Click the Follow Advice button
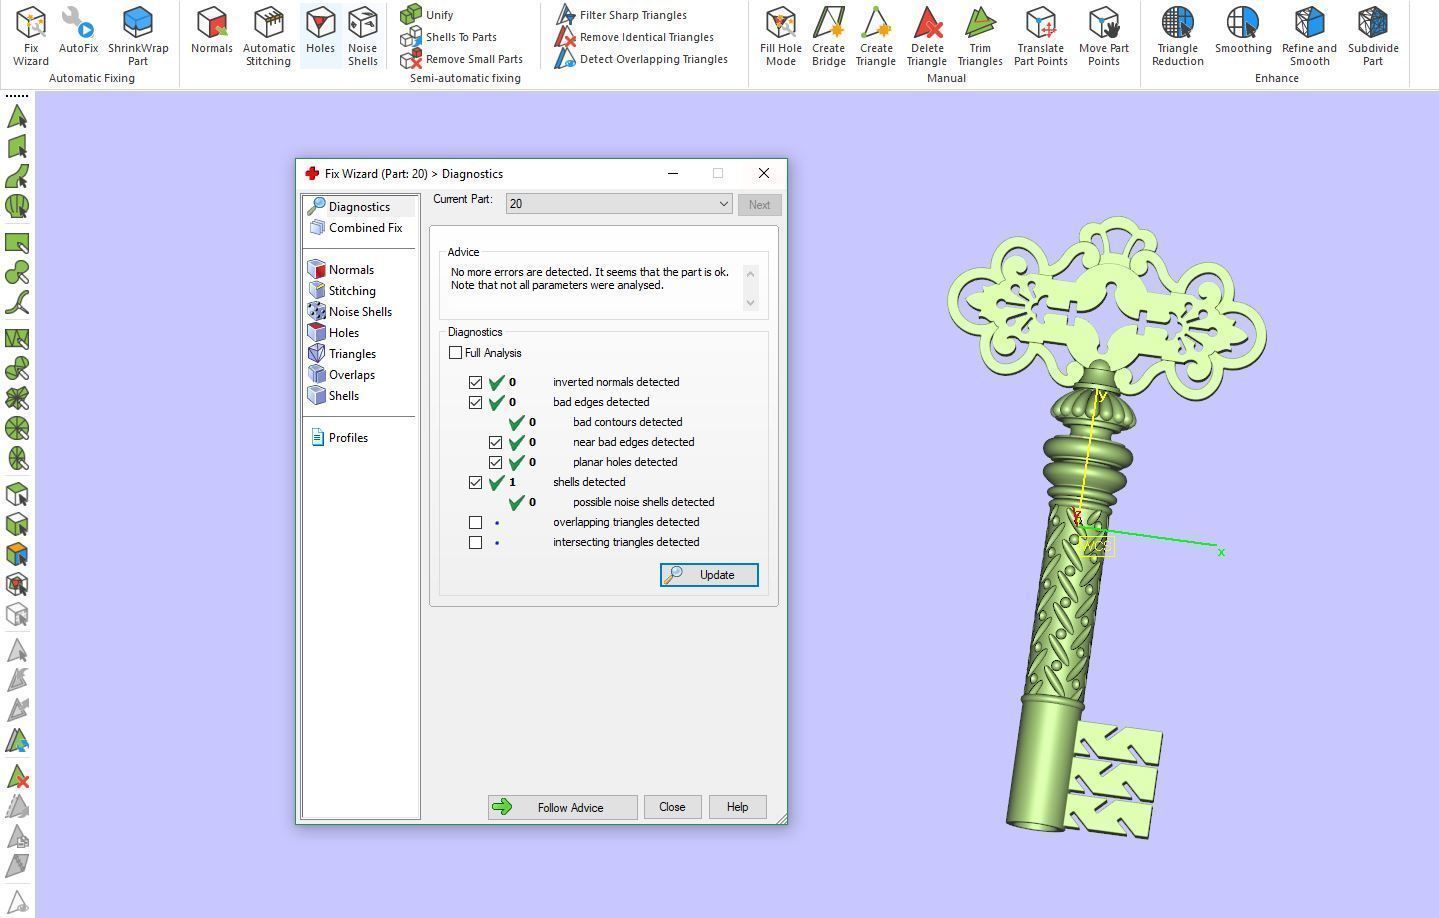The image size is (1439, 918). click(562, 807)
